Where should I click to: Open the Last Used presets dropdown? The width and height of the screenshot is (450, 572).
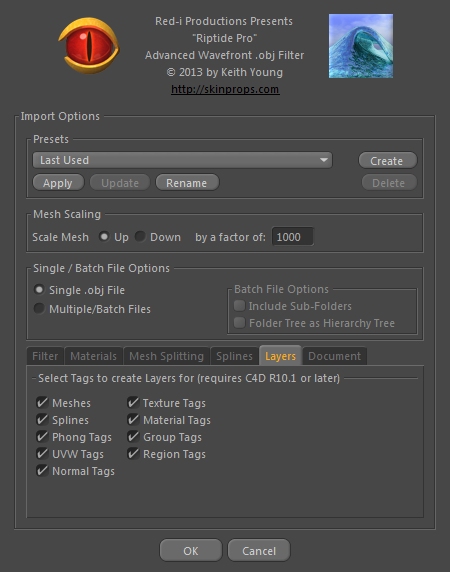[182, 160]
